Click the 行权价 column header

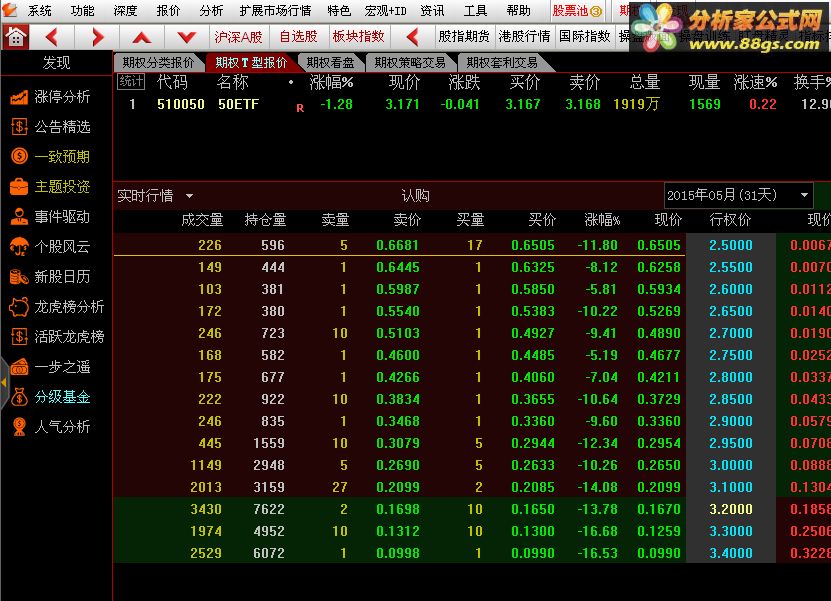[730, 220]
